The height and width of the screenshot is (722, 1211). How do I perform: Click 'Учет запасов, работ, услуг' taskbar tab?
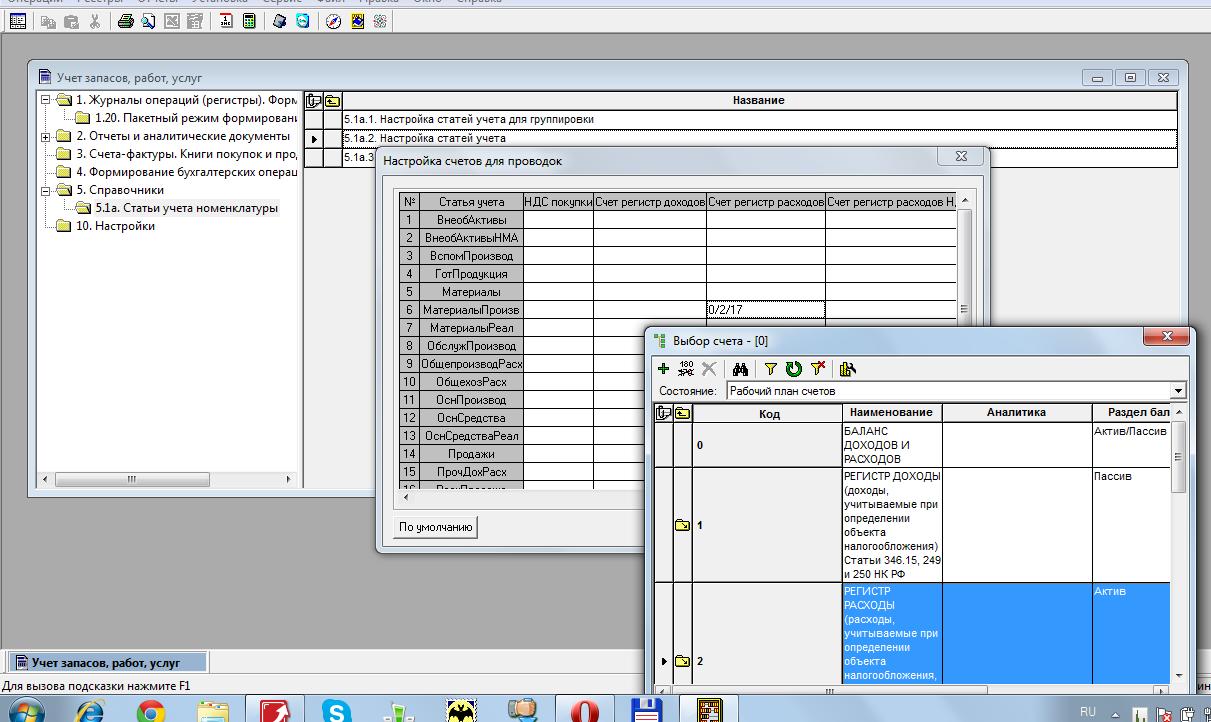(107, 662)
